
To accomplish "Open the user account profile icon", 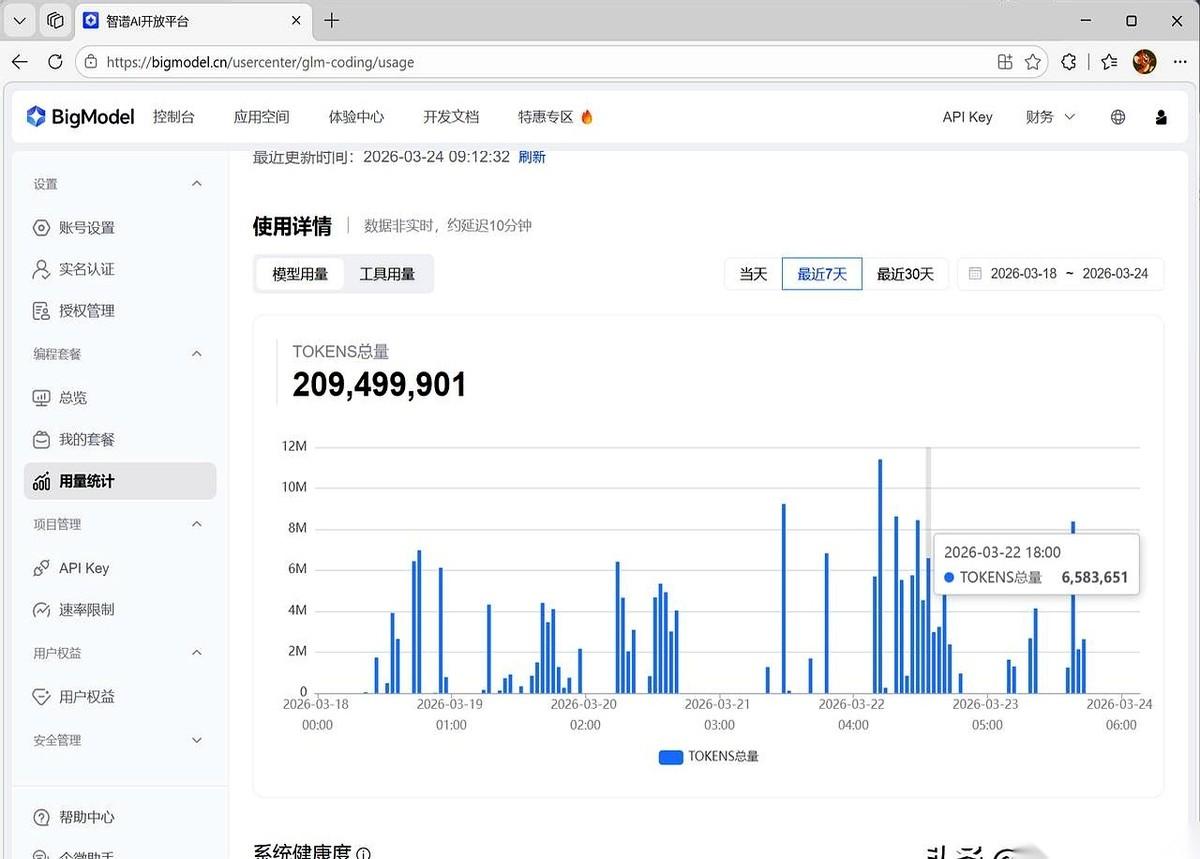I will [x=1161, y=116].
